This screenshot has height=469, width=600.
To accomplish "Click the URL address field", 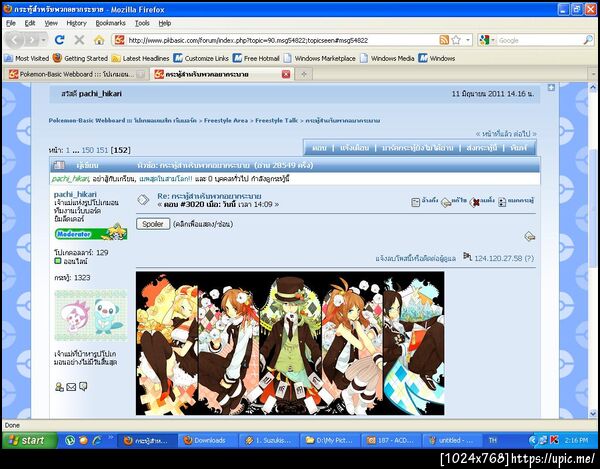I will [282, 40].
